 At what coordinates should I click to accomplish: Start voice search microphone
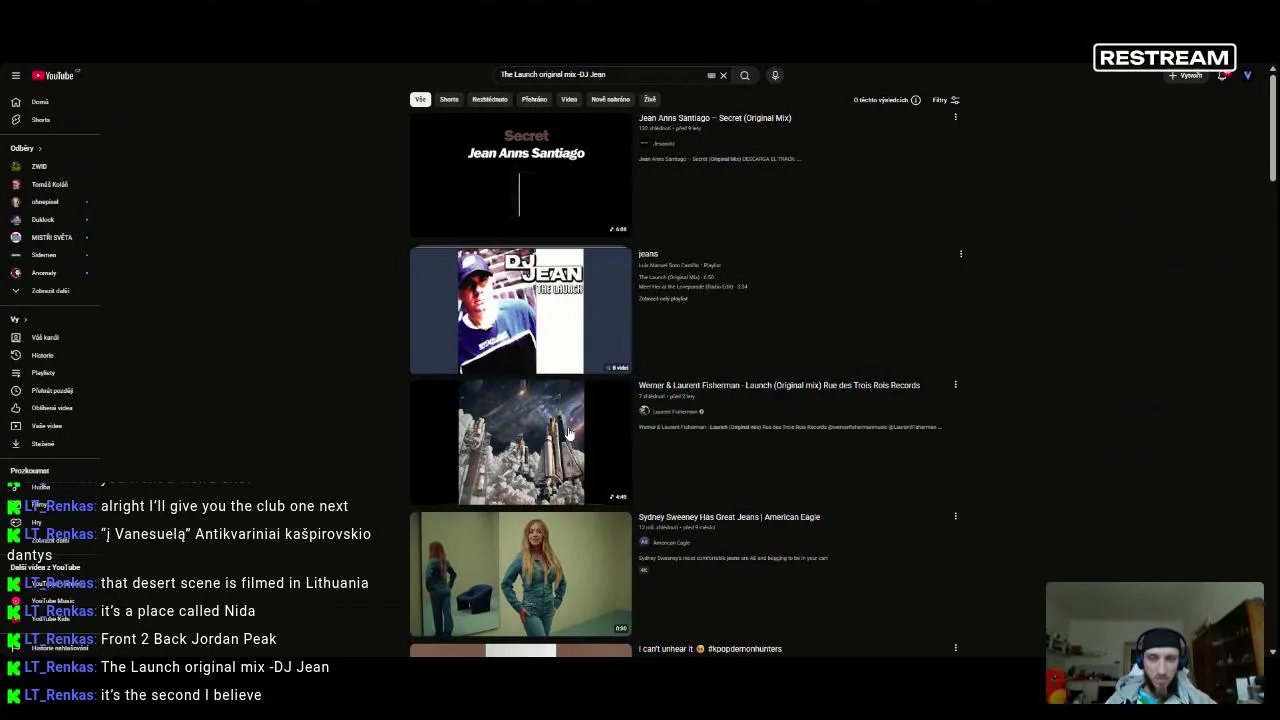[775, 76]
